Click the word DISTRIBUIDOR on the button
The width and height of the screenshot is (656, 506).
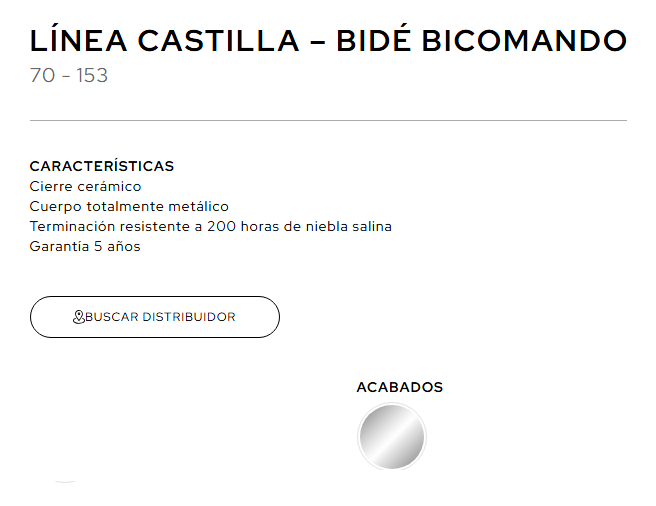coord(189,317)
